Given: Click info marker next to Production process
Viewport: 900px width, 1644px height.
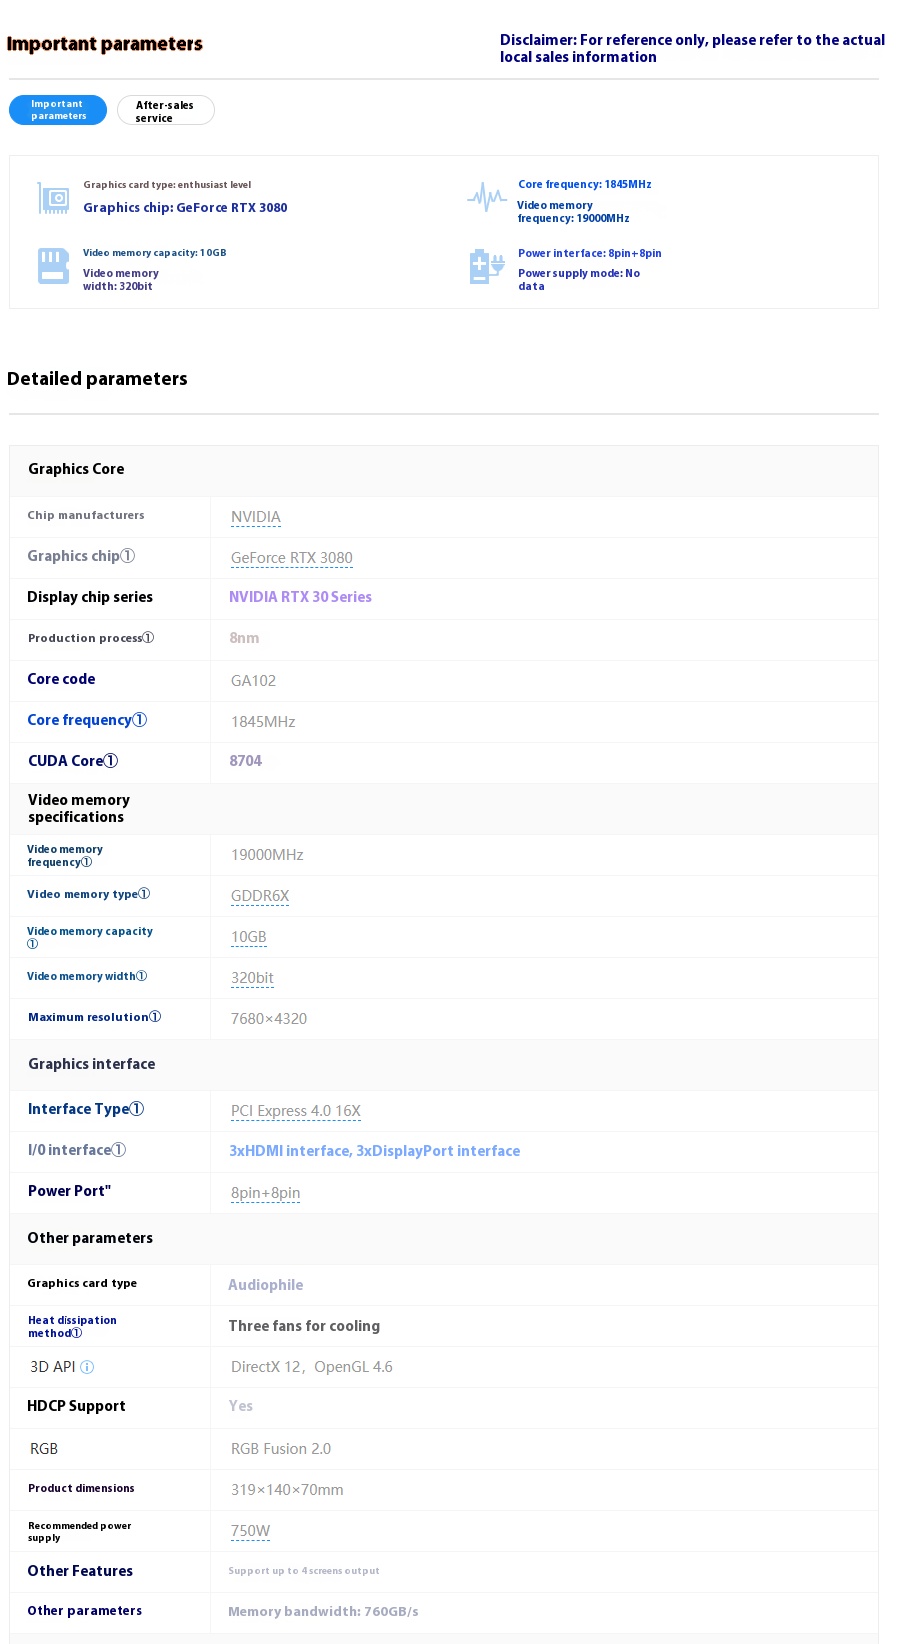Looking at the screenshot, I should click(148, 638).
